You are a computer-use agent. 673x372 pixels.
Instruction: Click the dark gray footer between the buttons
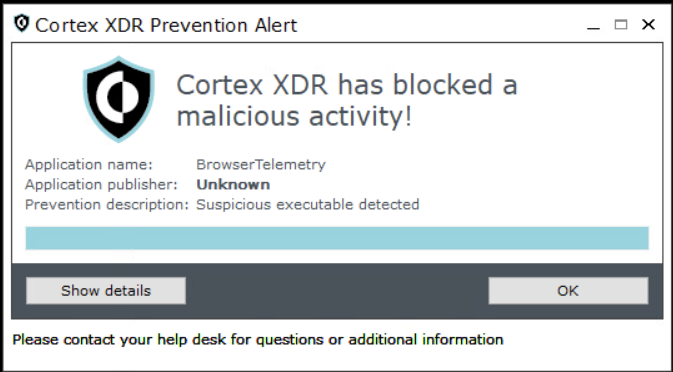click(x=337, y=291)
